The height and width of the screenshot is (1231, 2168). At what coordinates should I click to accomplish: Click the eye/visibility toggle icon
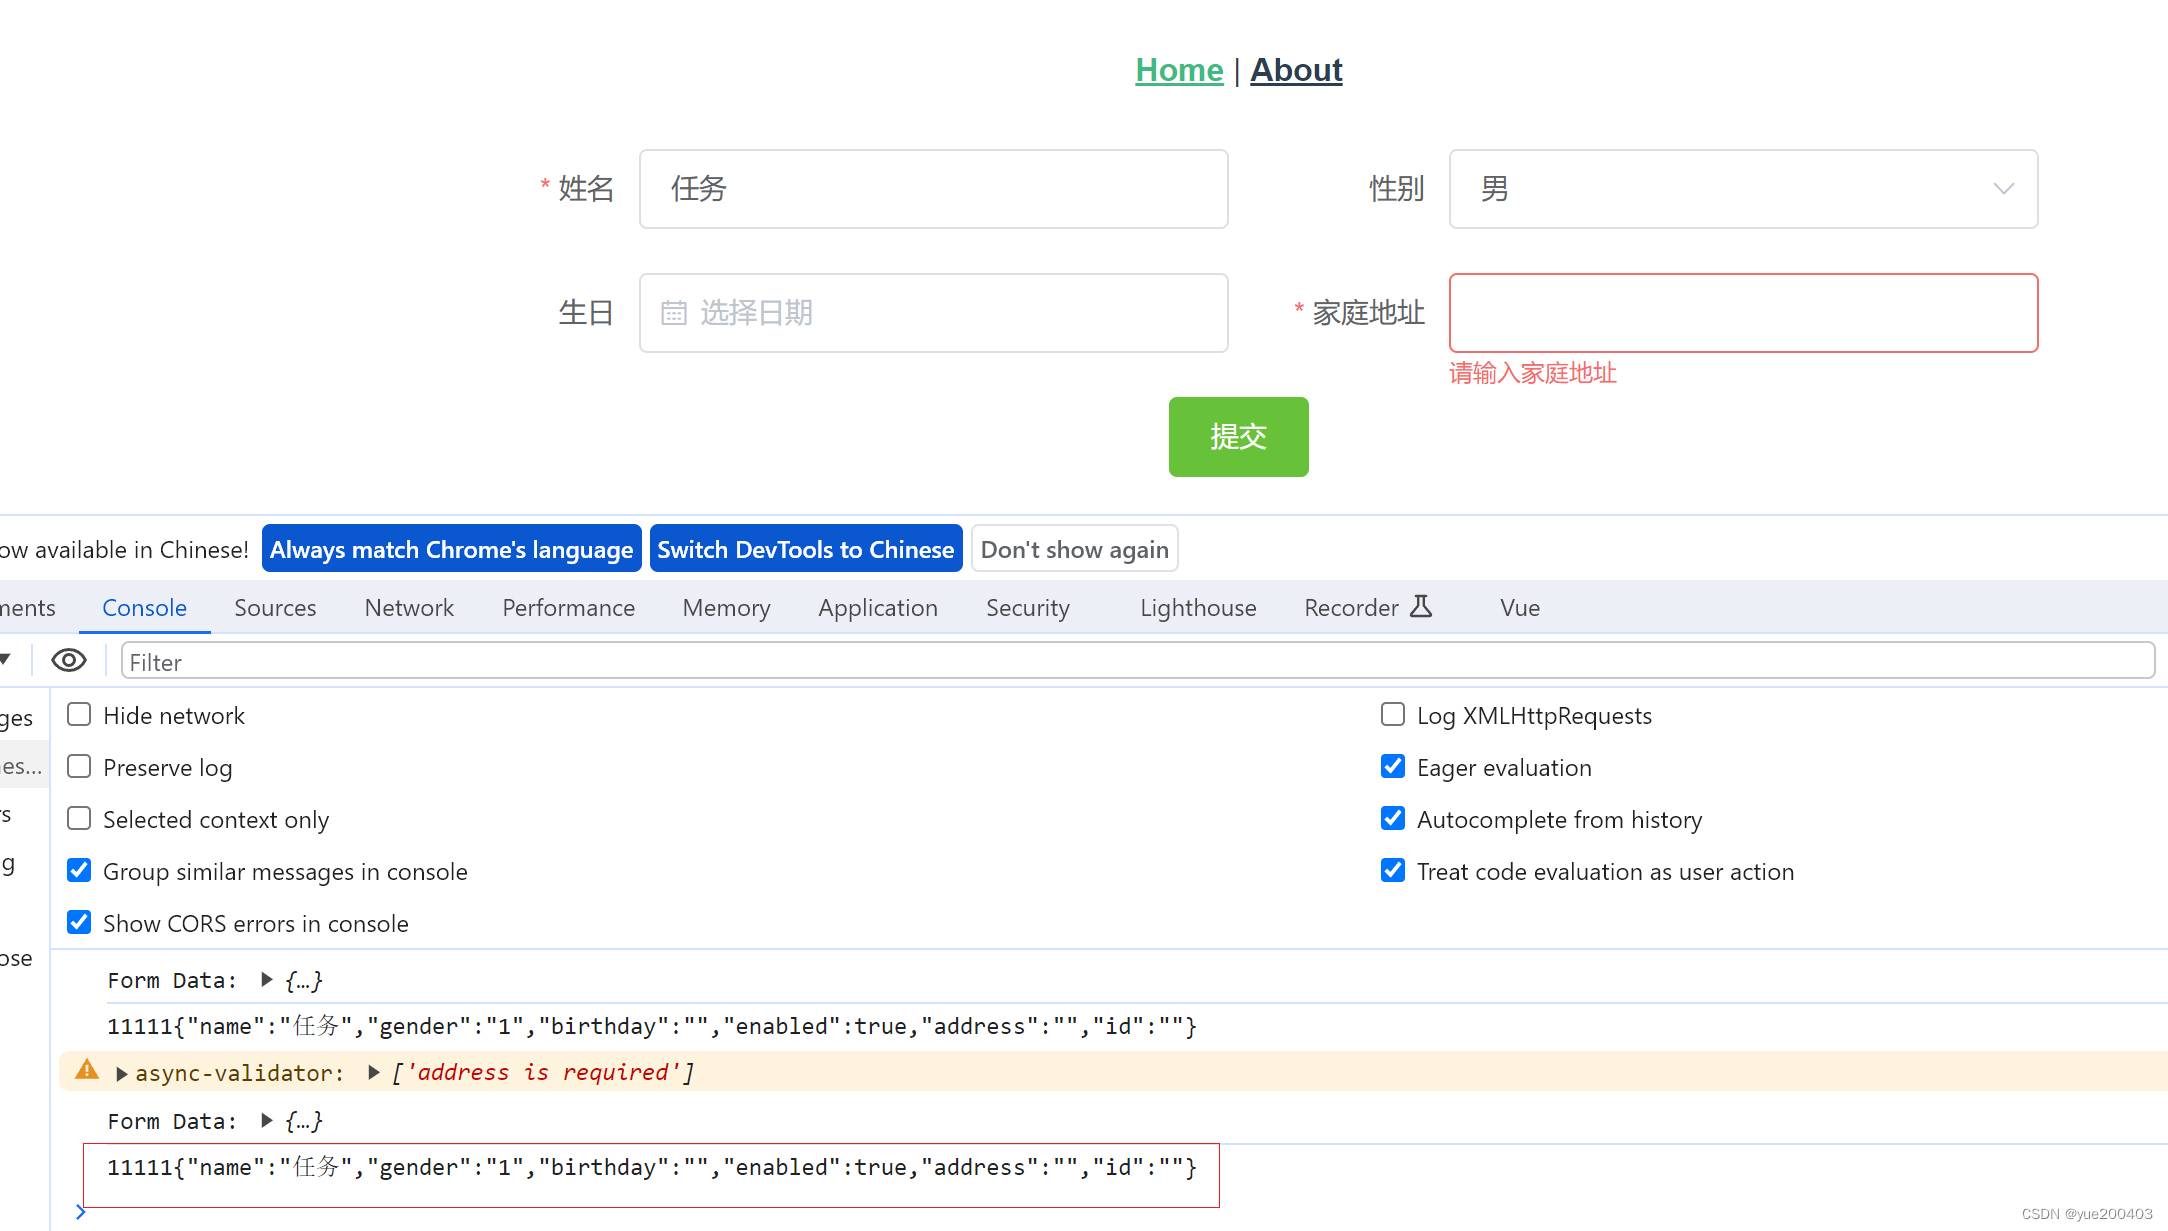[x=70, y=659]
